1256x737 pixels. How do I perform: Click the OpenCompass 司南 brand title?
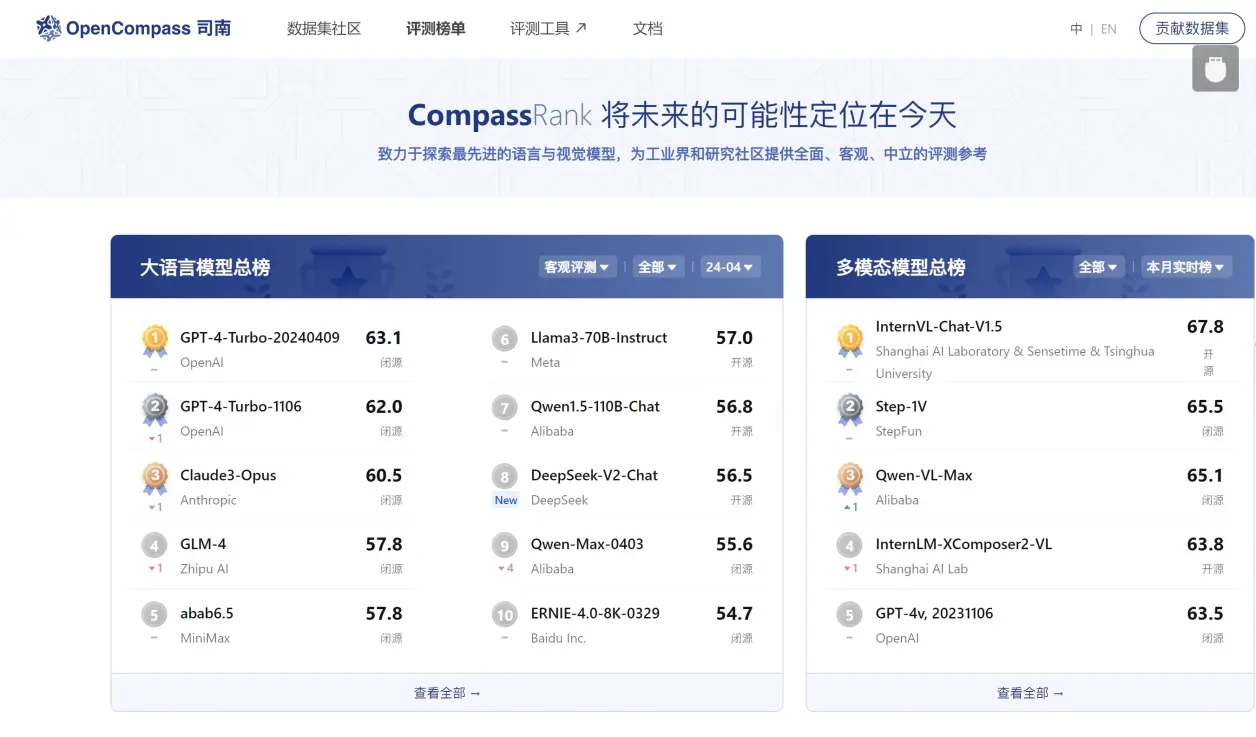149,28
